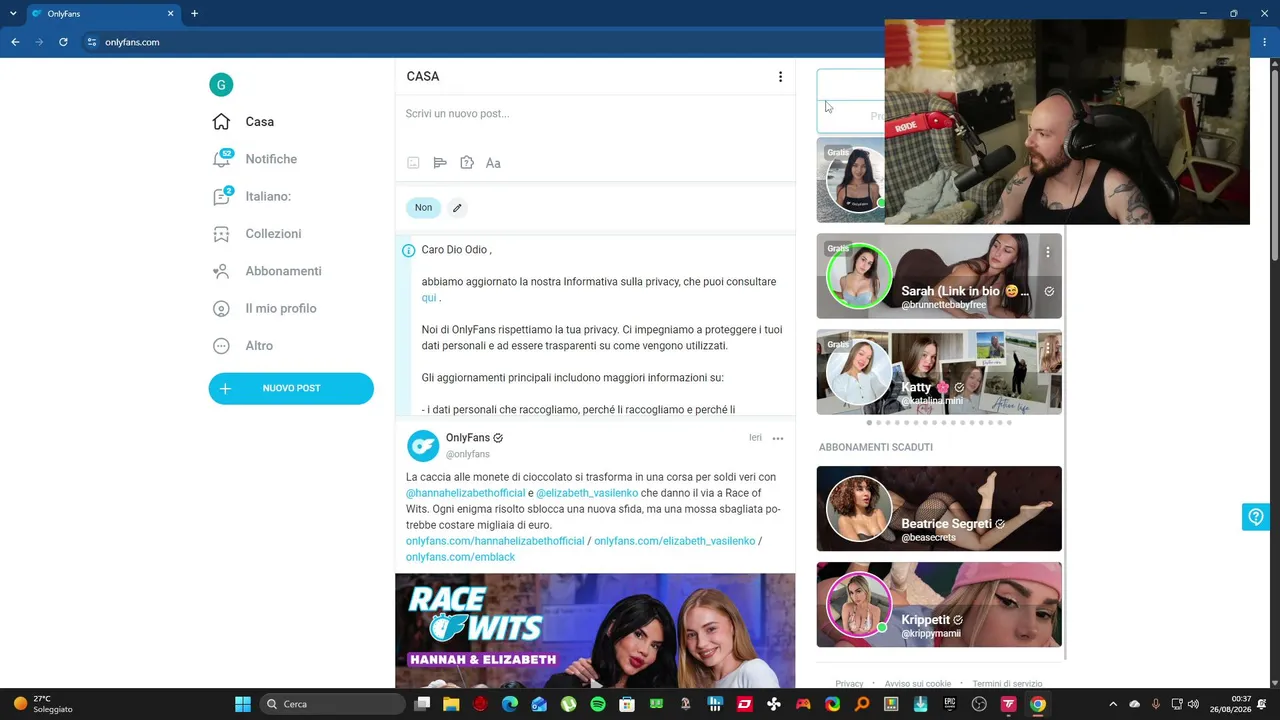Open the Casa home icon in sidebar
The height and width of the screenshot is (720, 1280).
pyautogui.click(x=221, y=122)
